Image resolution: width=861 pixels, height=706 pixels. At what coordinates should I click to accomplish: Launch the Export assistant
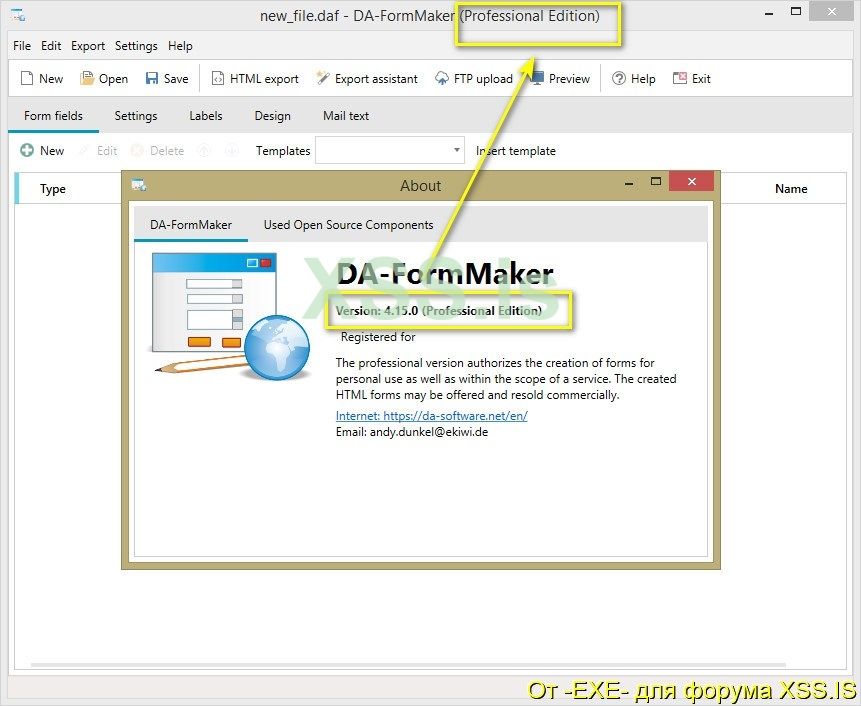click(x=367, y=79)
